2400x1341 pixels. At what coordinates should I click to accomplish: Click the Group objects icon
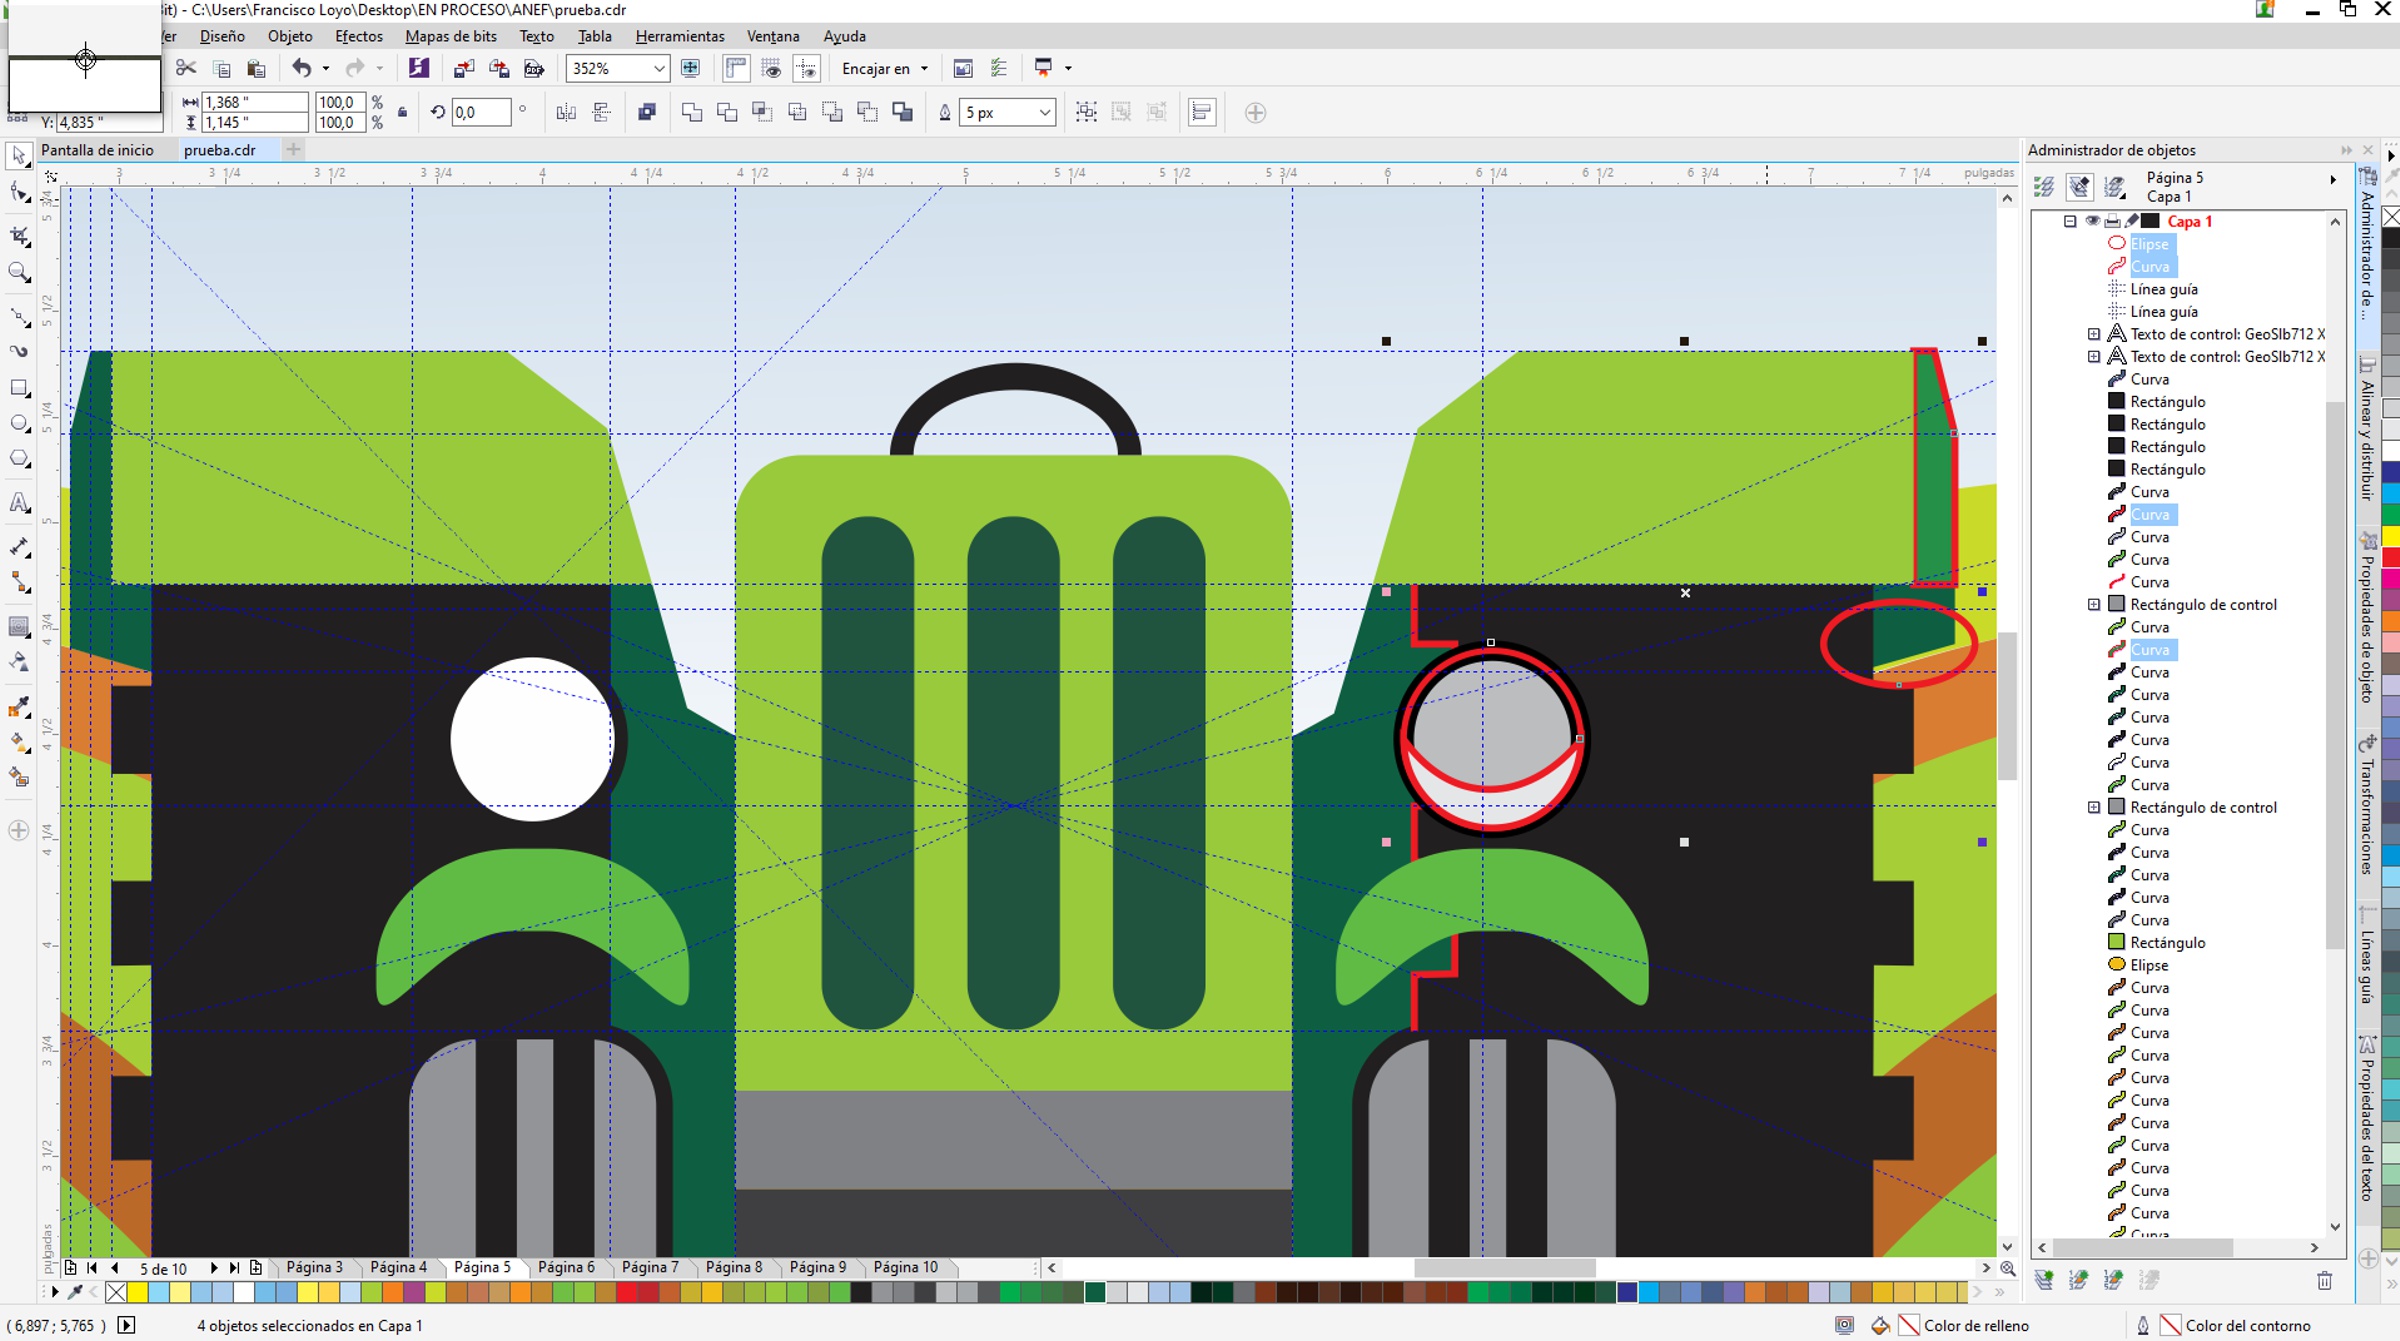(x=1086, y=112)
